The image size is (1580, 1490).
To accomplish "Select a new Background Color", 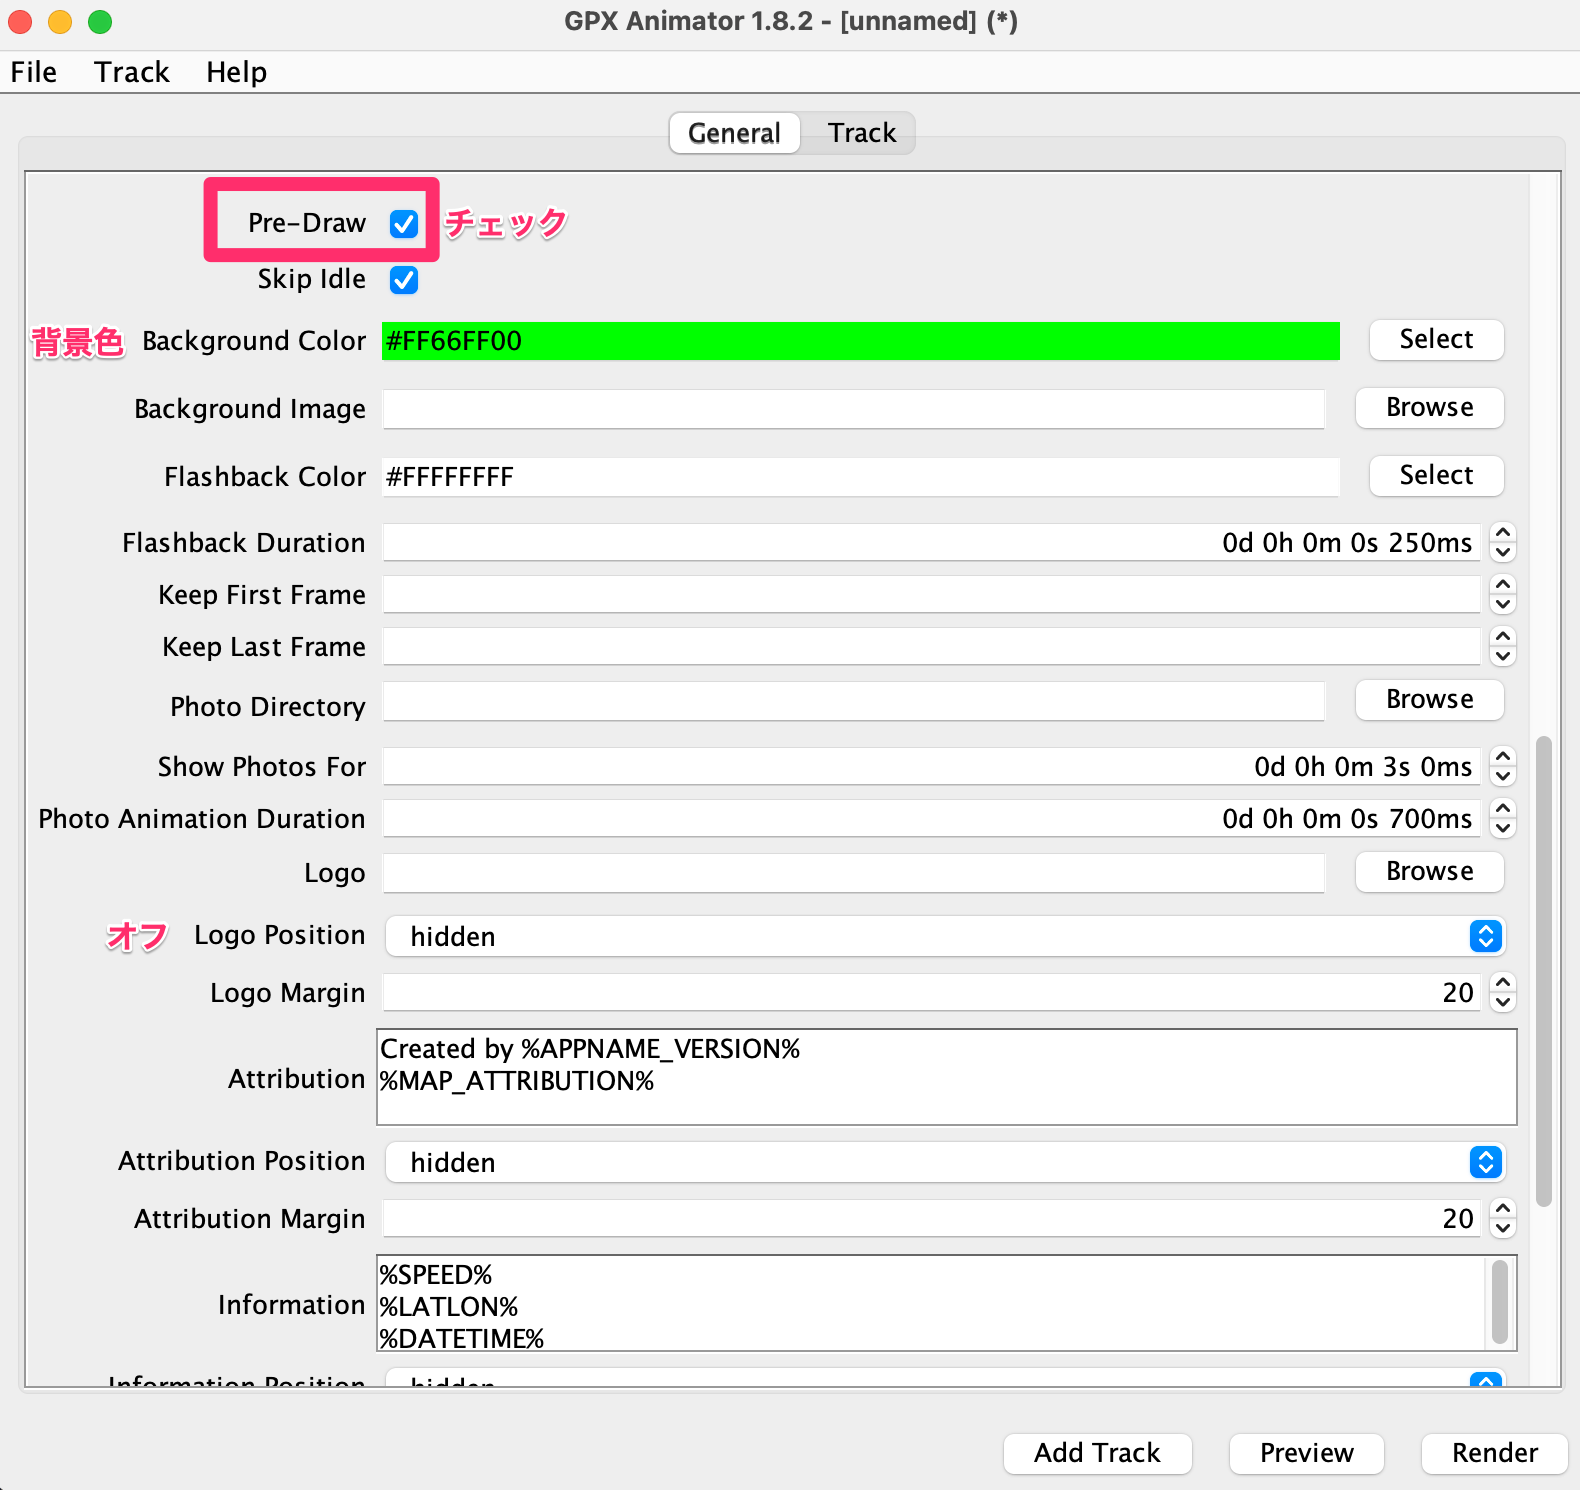I will point(1435,340).
